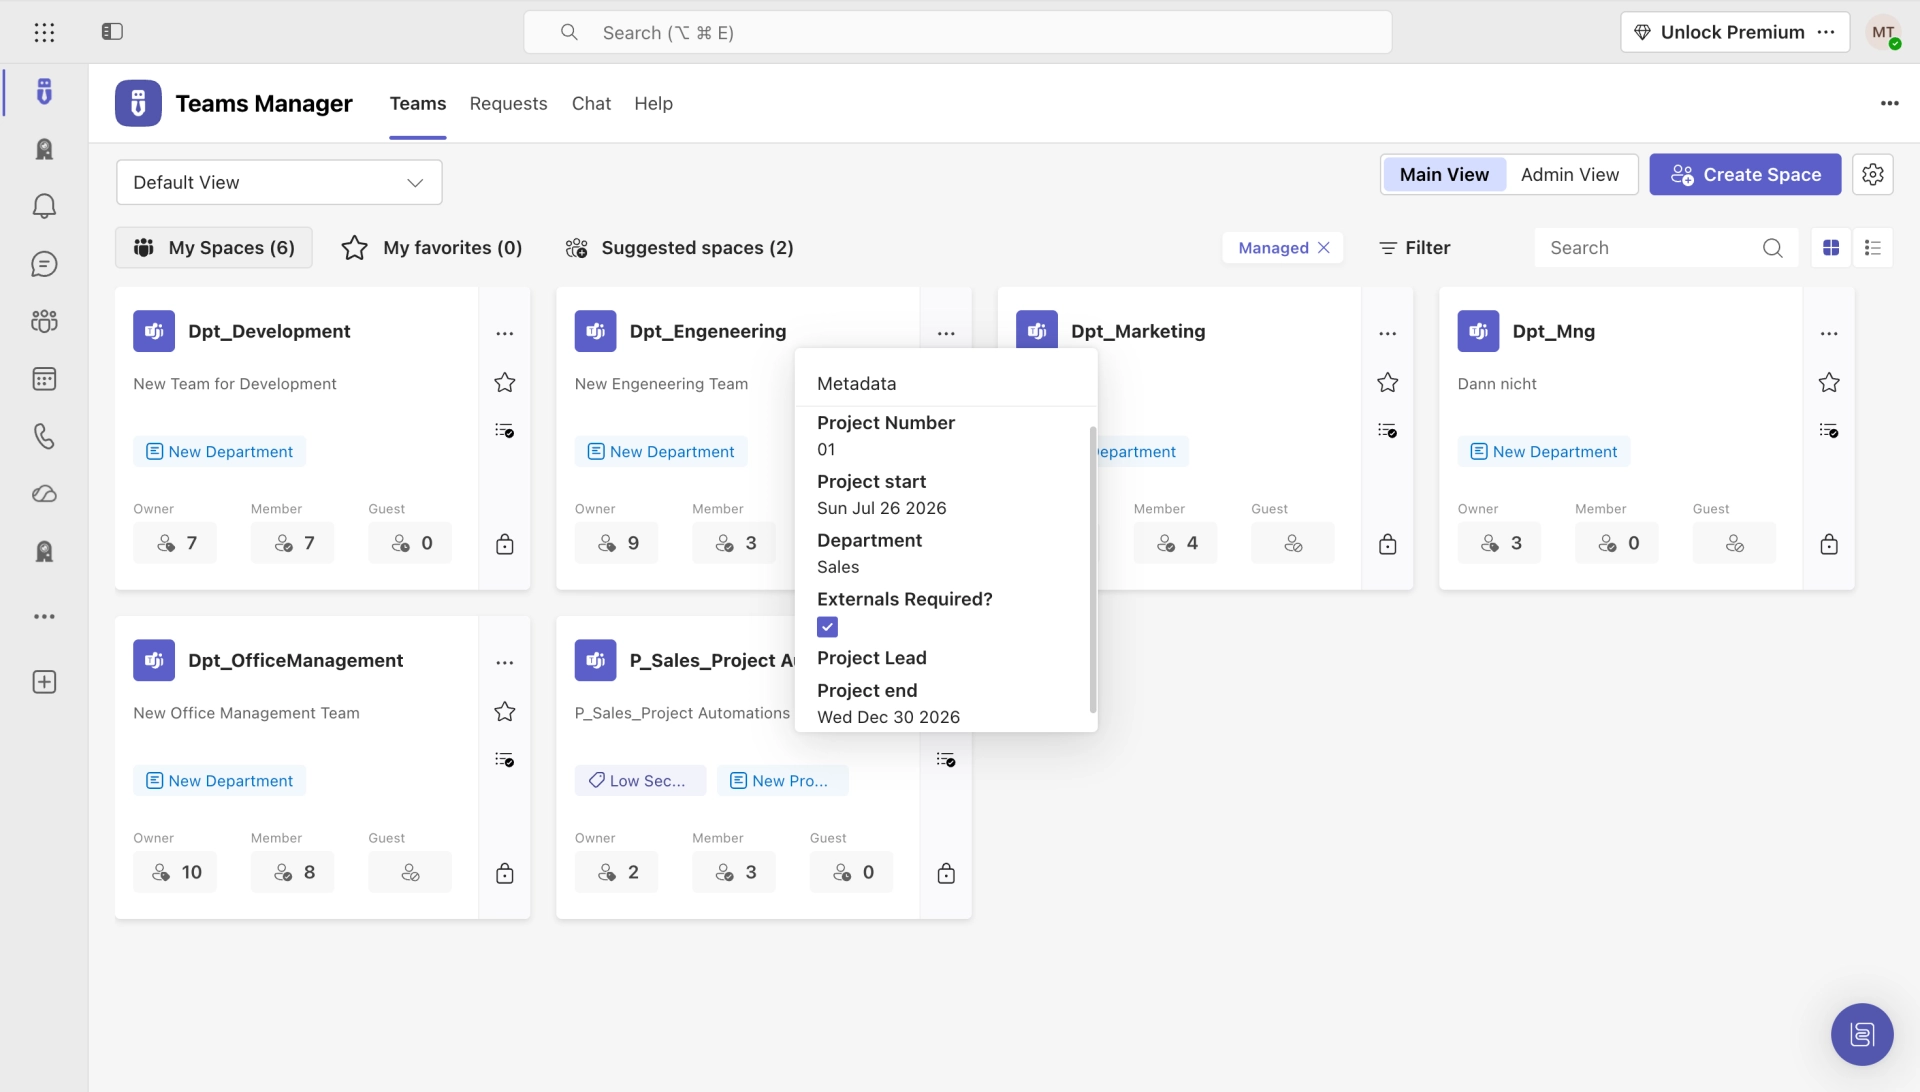Open metadata list icon on Dpt_Development
This screenshot has height=1092, width=1920.
(505, 431)
